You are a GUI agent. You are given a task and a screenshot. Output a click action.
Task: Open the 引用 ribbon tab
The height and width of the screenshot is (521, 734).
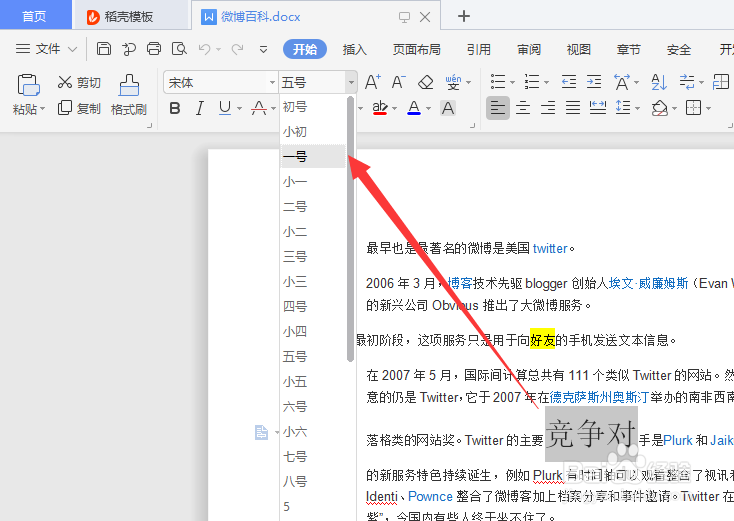[x=479, y=49]
